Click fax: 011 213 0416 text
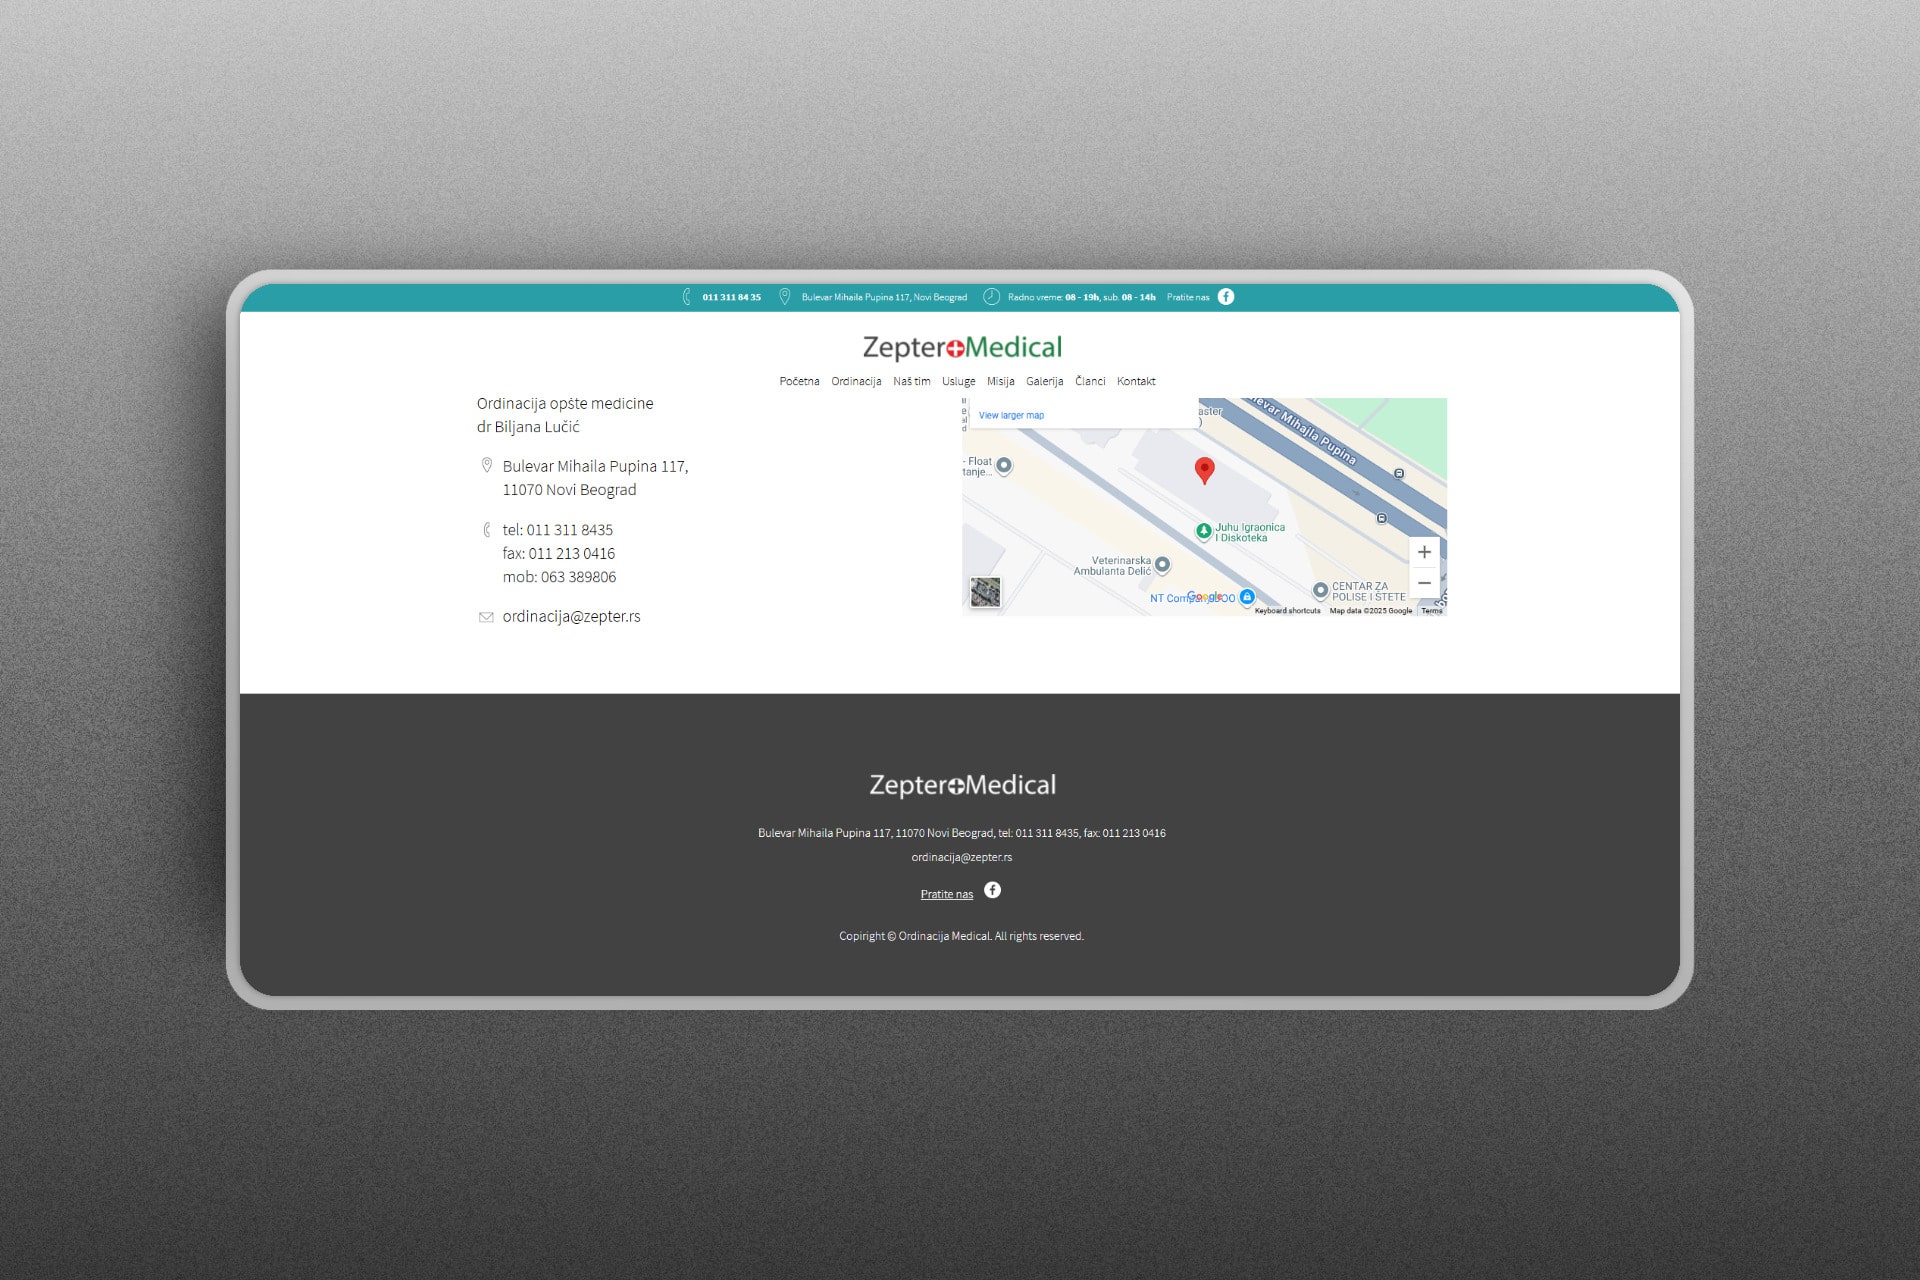The image size is (1920, 1280). pyautogui.click(x=558, y=553)
